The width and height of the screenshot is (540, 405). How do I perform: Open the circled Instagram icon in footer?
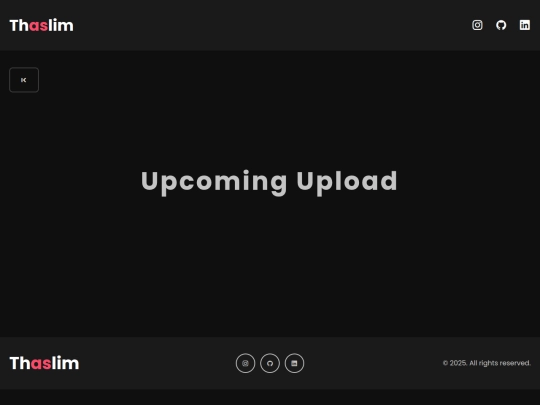pos(245,363)
